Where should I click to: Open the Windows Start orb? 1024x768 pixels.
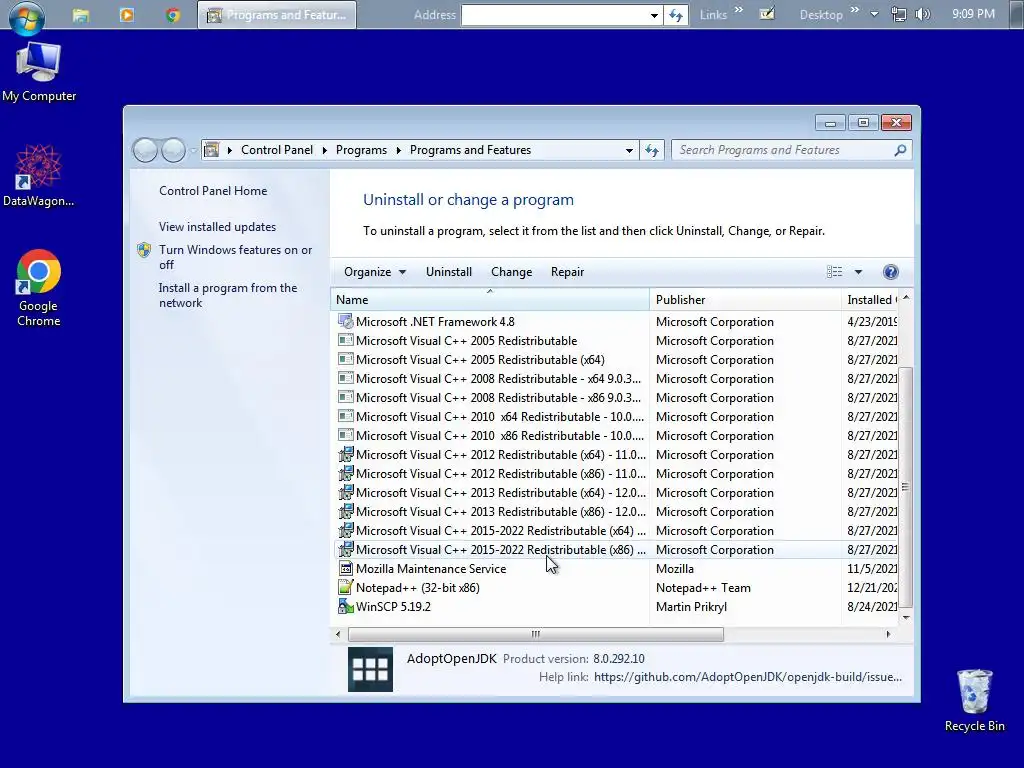(26, 16)
